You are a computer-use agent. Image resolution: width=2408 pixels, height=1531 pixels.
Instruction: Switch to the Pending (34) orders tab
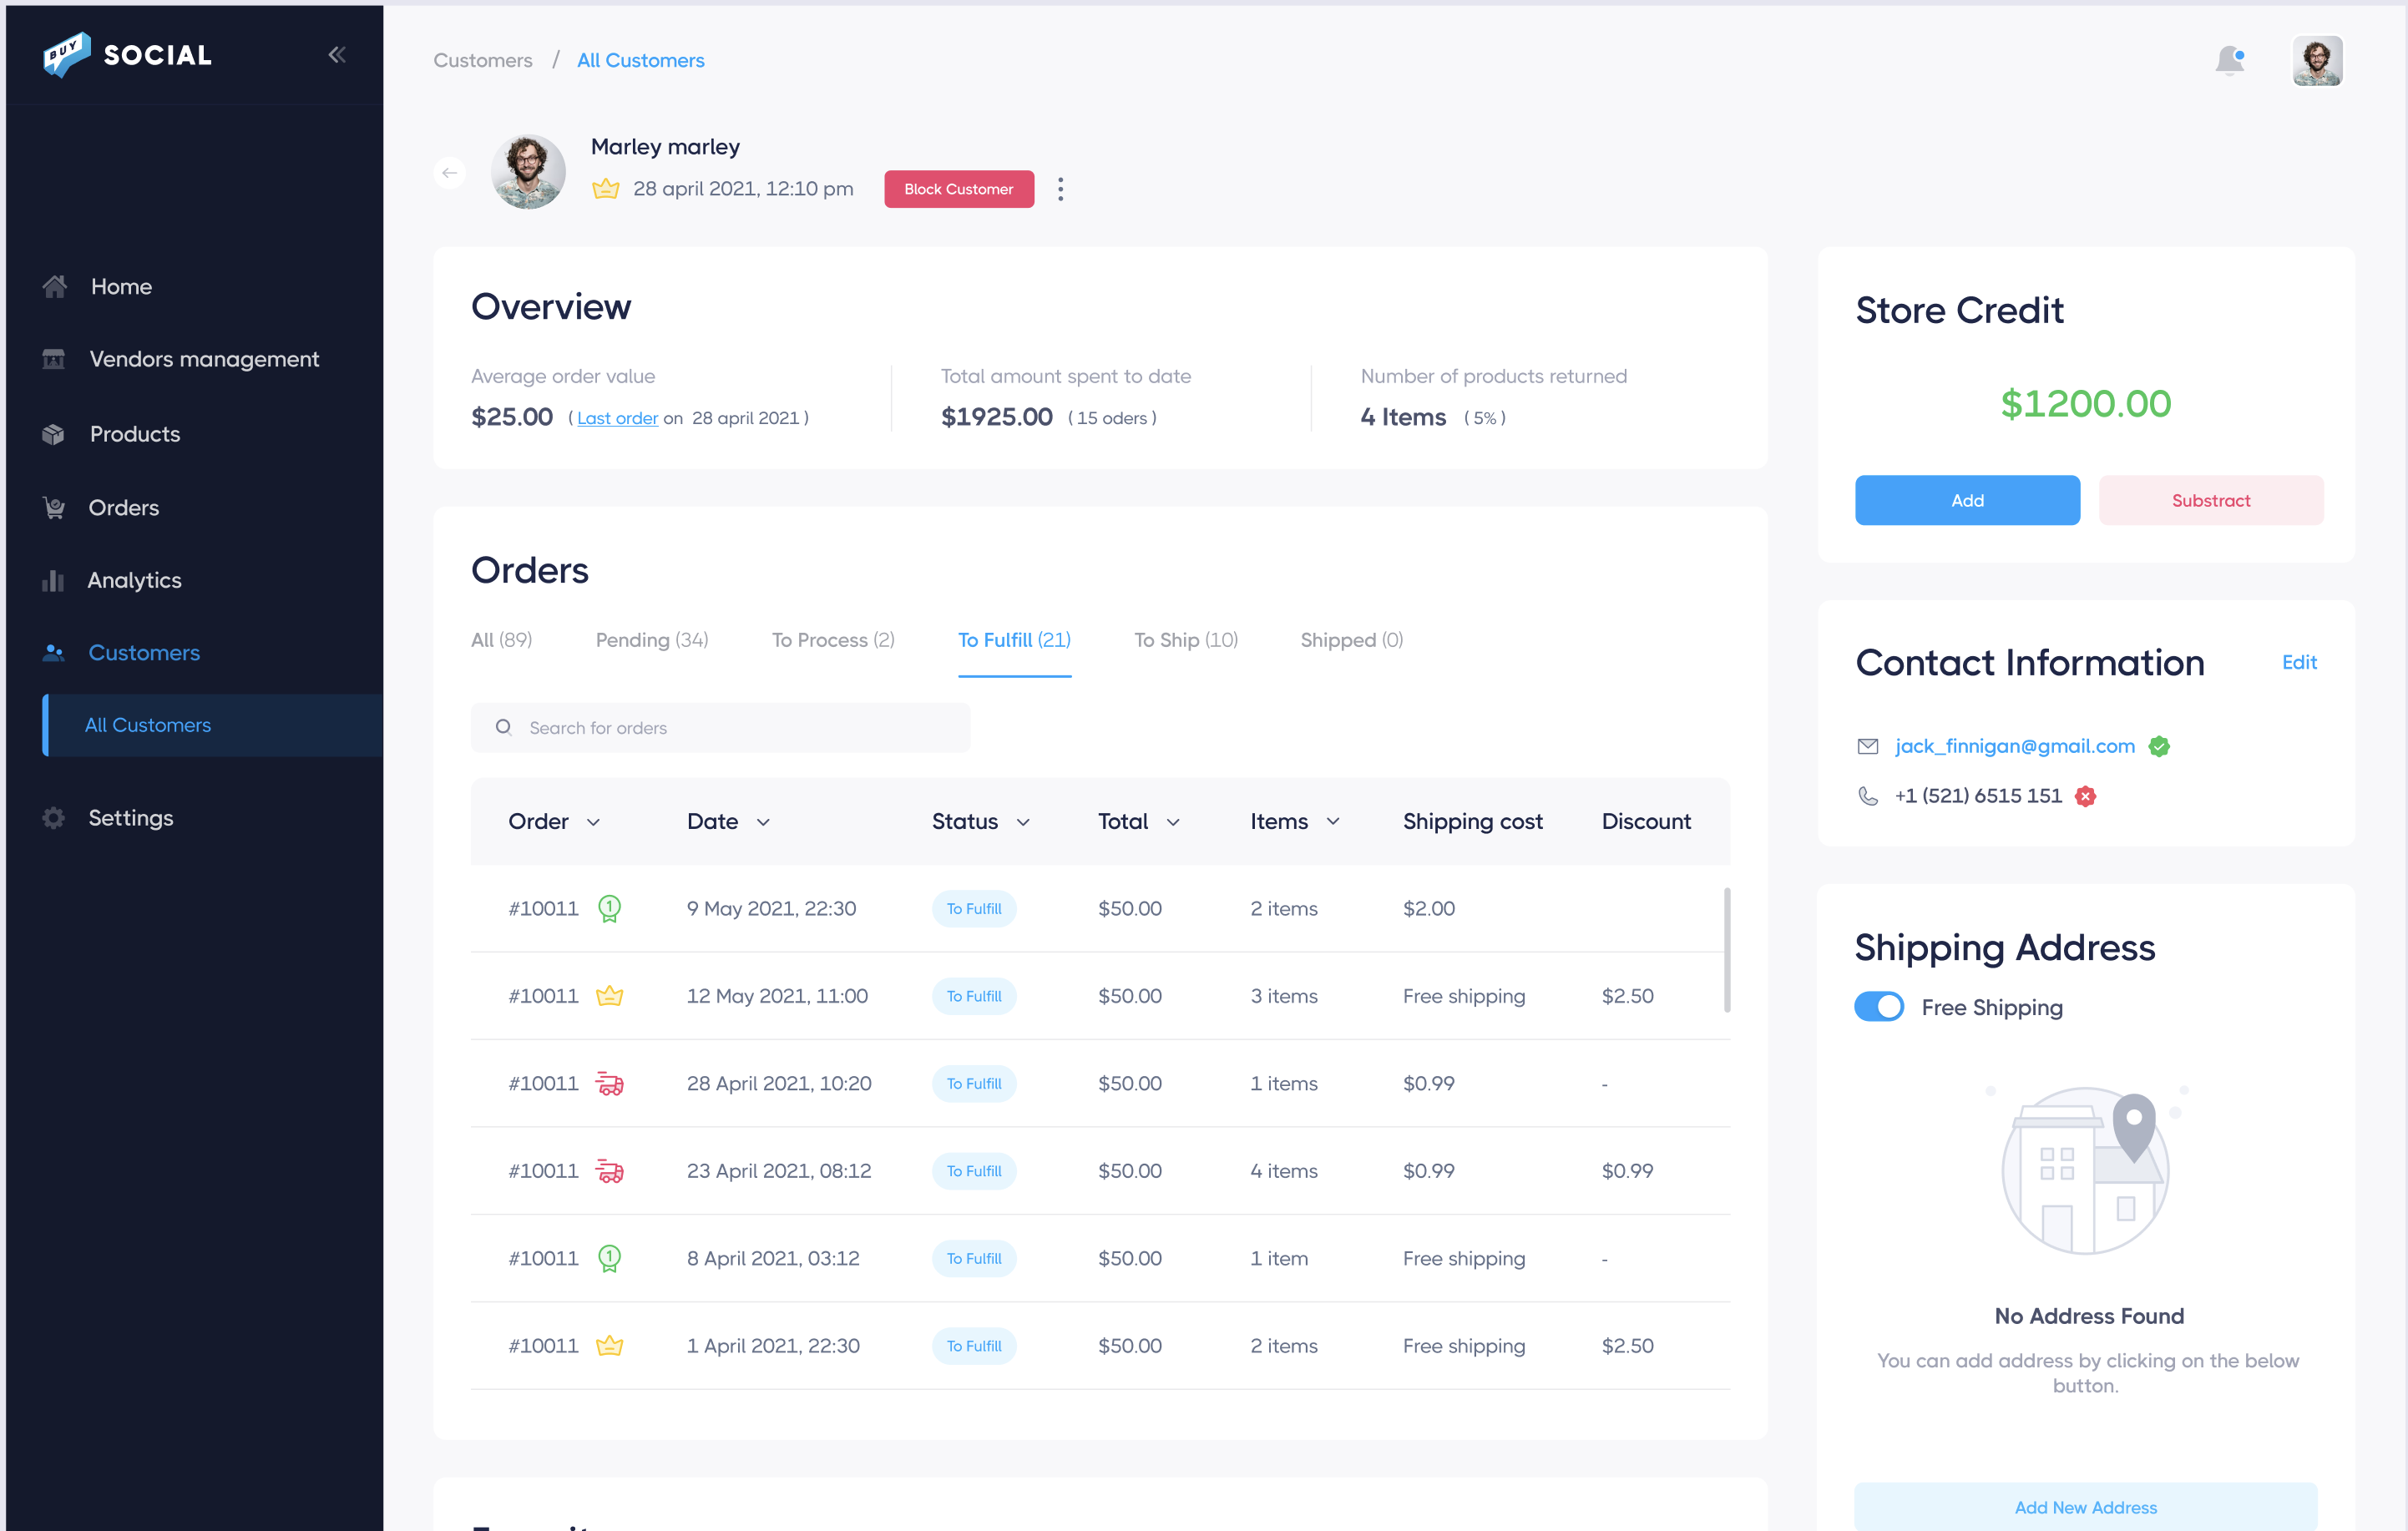(x=652, y=640)
